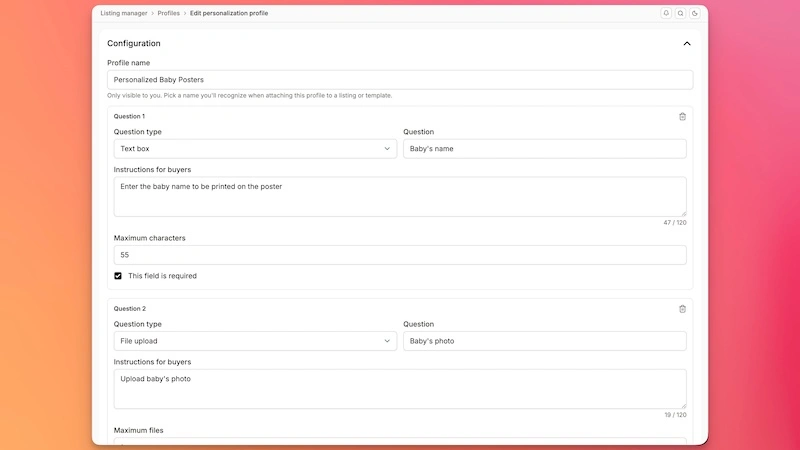
Task: Click the 47 / 120 character counter
Action: point(674,222)
